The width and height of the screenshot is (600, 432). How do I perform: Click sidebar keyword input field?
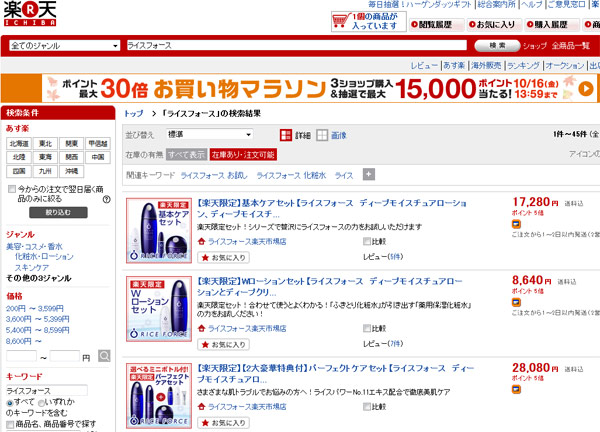click(x=47, y=391)
